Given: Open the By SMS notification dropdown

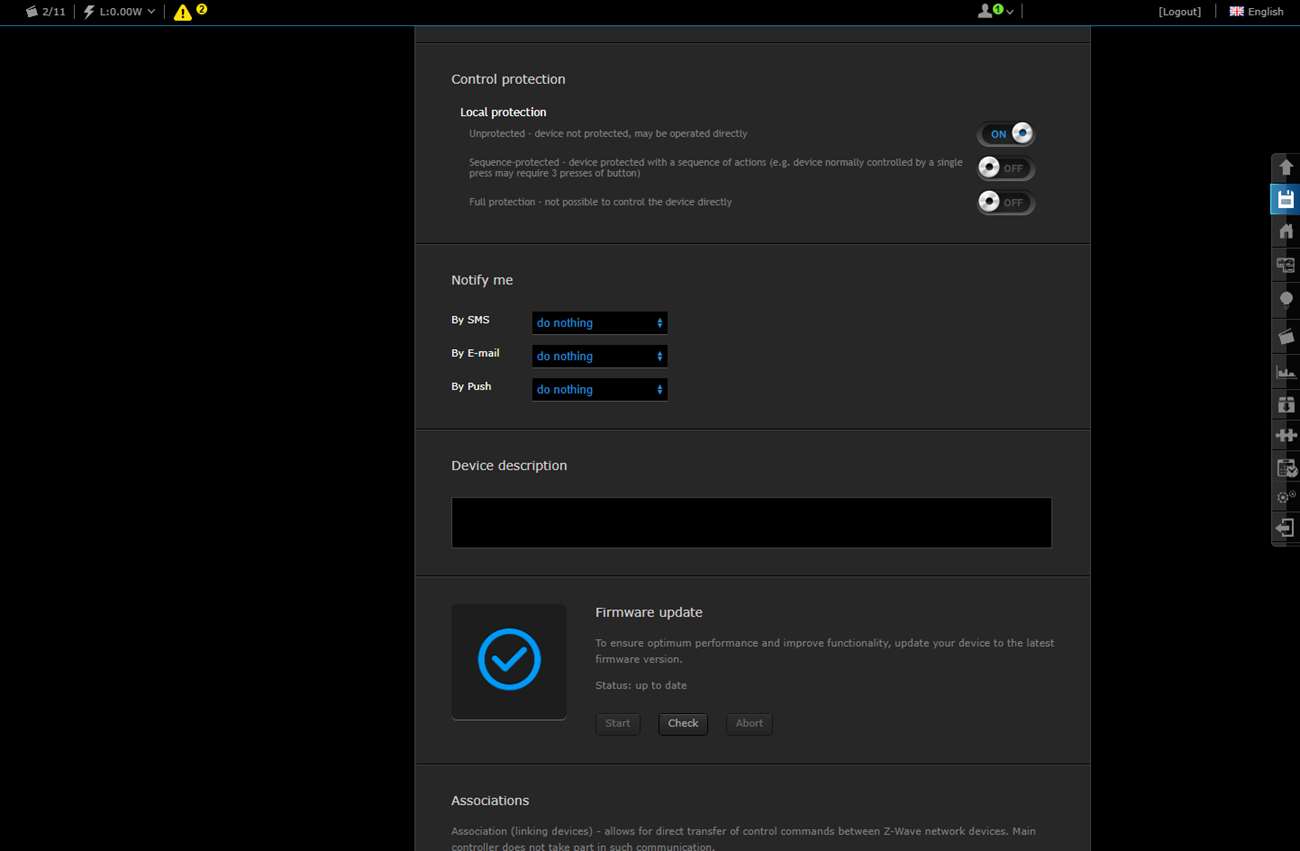Looking at the screenshot, I should point(599,323).
